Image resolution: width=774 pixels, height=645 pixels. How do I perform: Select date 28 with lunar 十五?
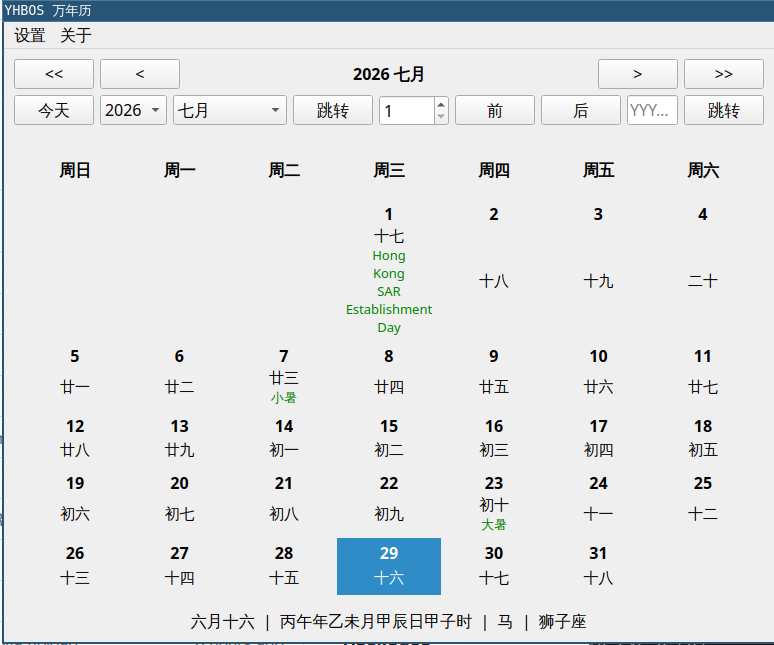point(284,567)
